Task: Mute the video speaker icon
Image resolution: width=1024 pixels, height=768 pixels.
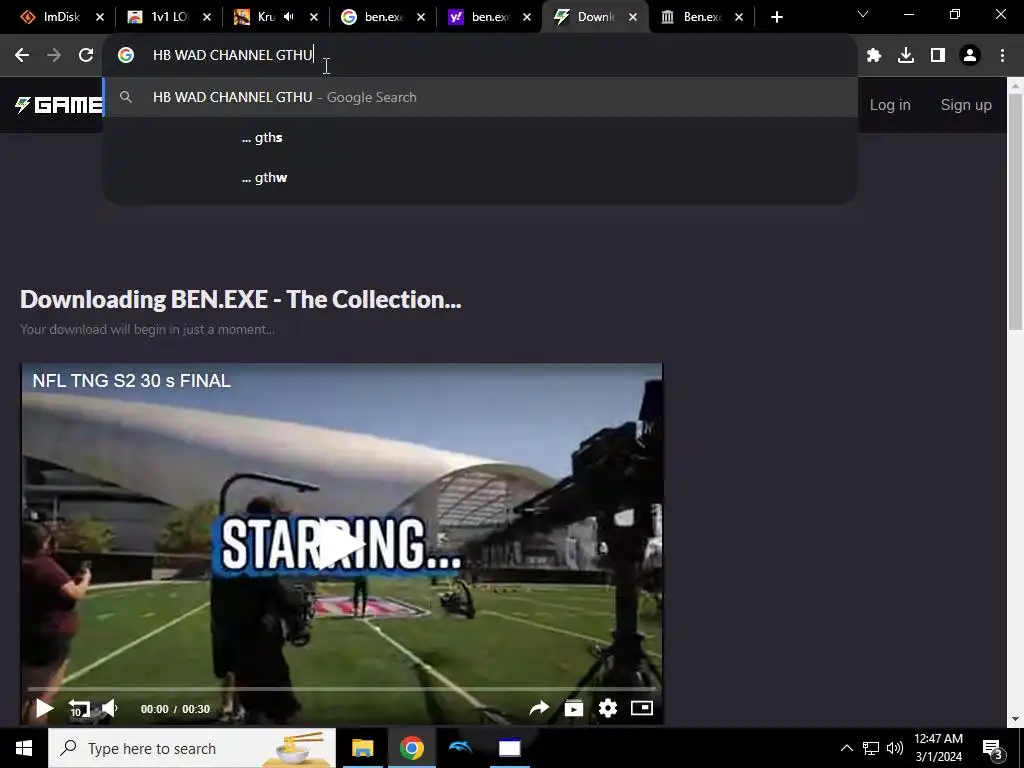Action: click(x=110, y=709)
